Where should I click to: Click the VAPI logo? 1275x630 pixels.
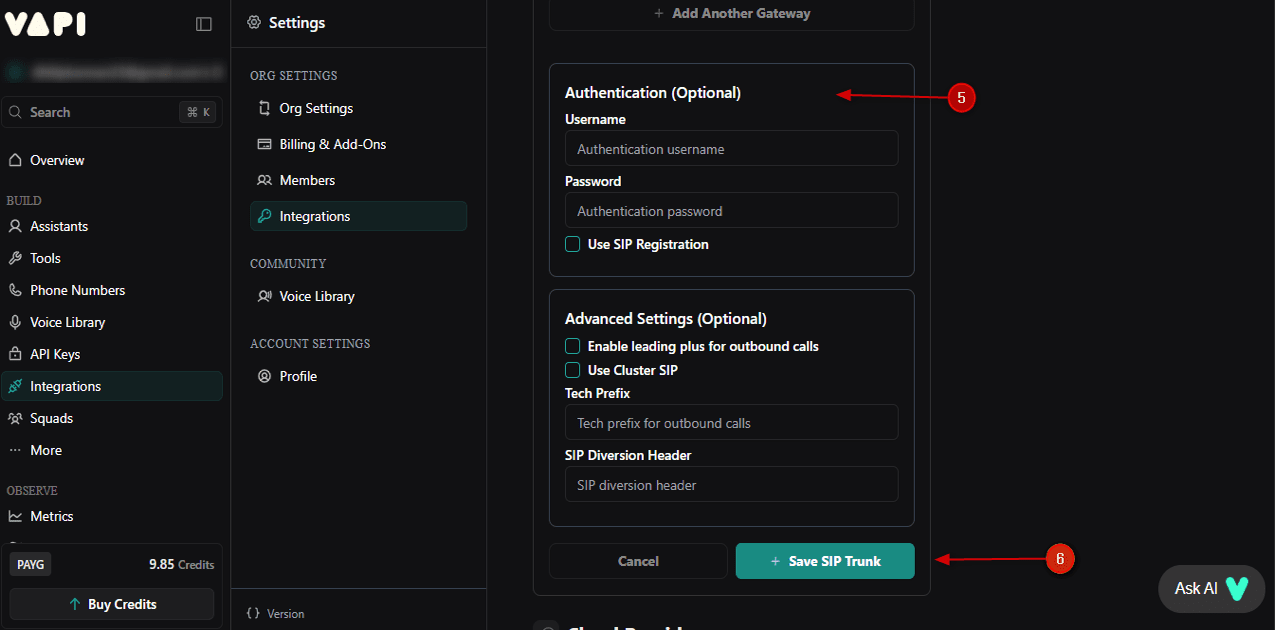click(x=45, y=23)
